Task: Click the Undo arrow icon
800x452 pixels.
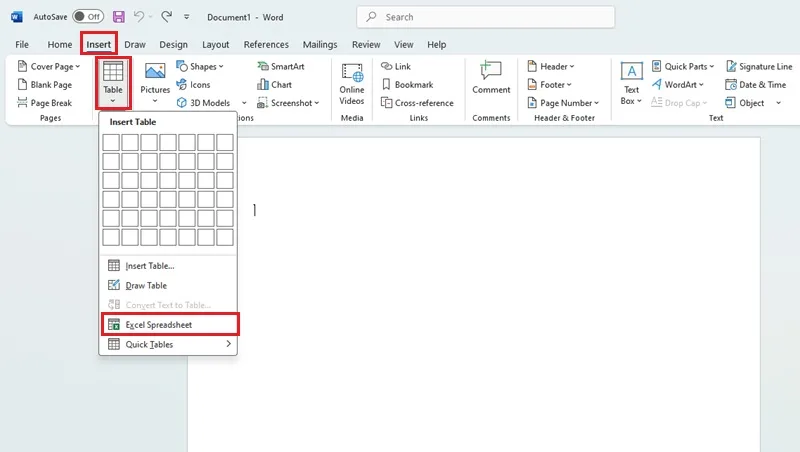Action: (138, 17)
